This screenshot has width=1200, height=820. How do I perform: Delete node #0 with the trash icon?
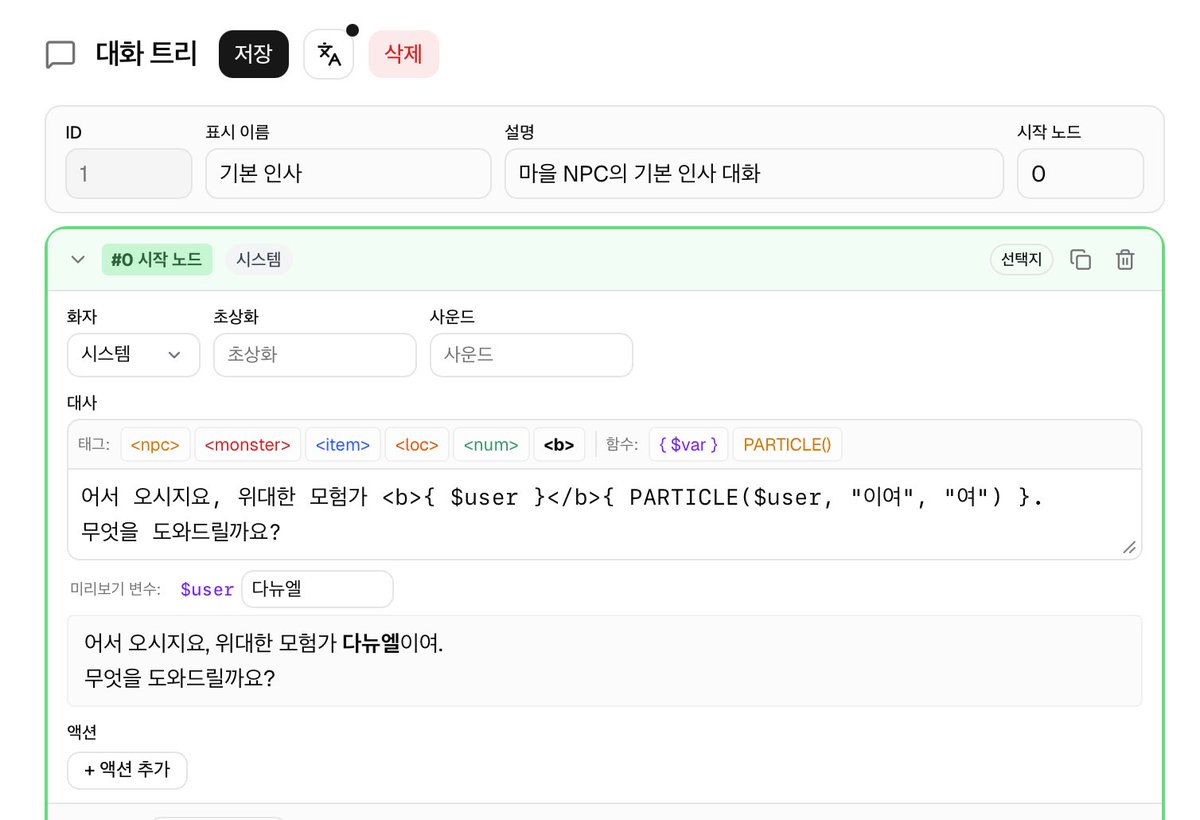[x=1125, y=260]
